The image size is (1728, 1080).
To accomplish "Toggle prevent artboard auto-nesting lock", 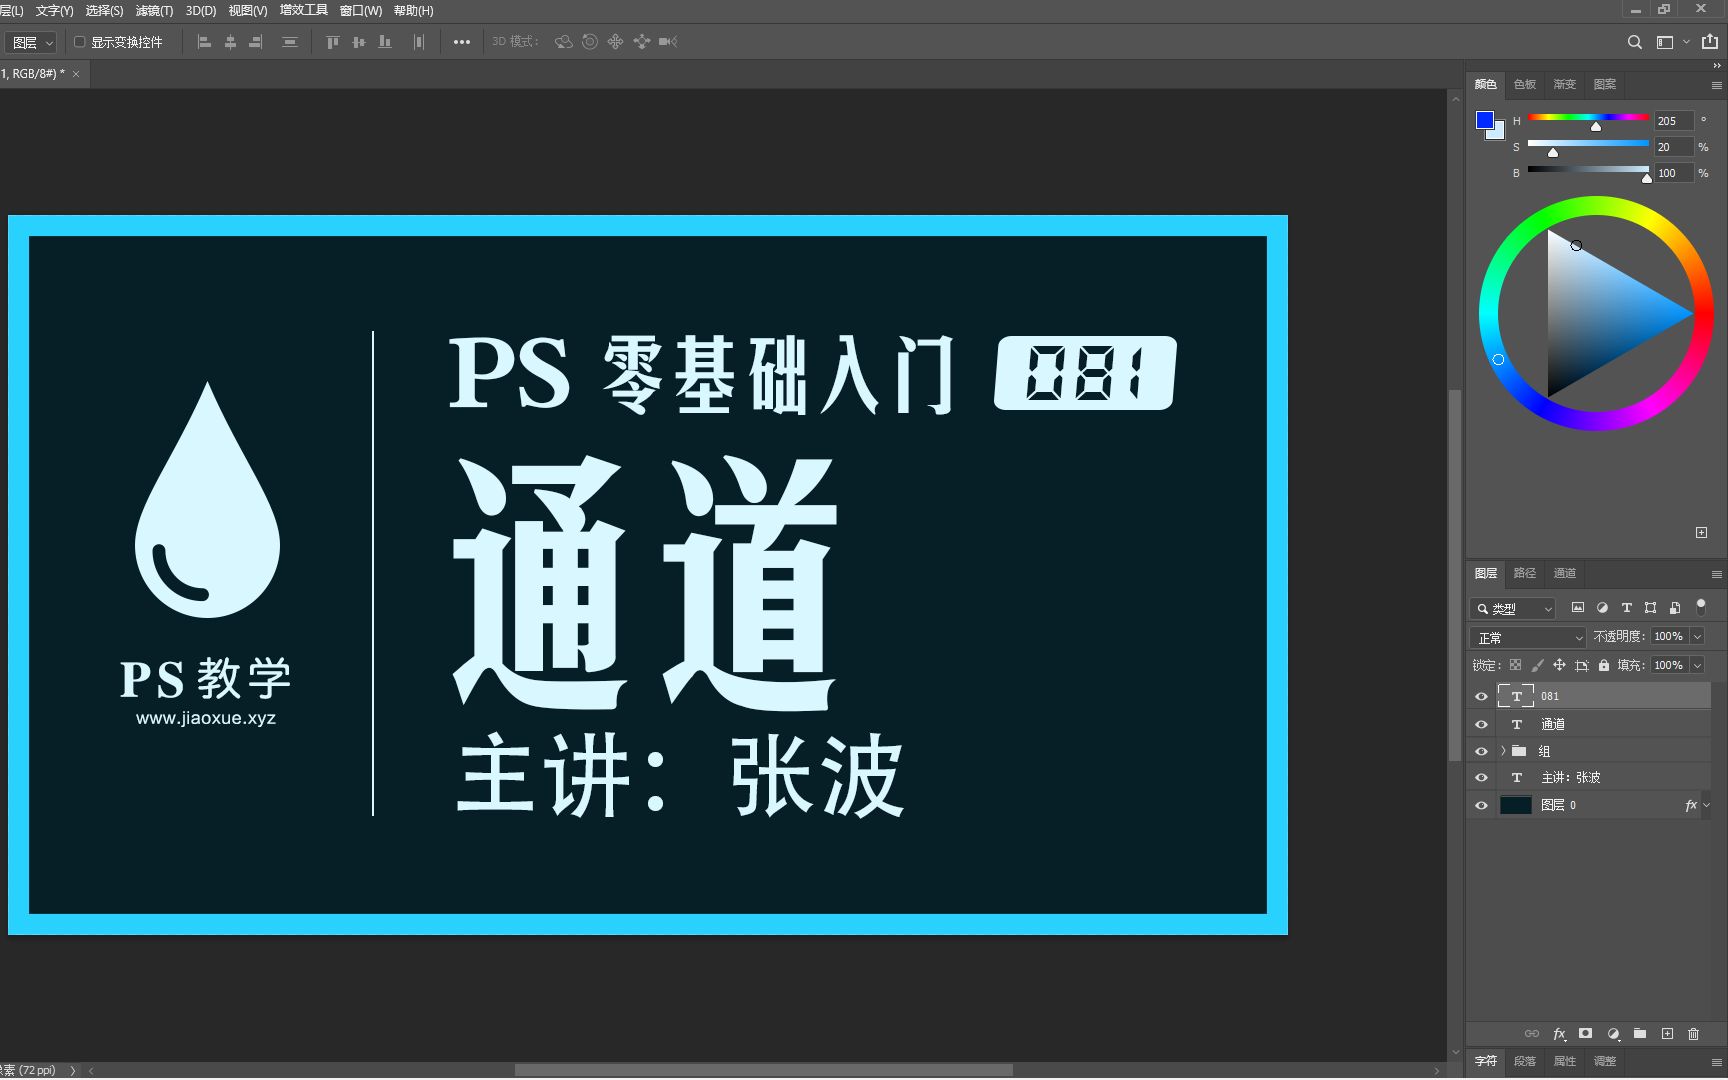I will click(x=1581, y=665).
